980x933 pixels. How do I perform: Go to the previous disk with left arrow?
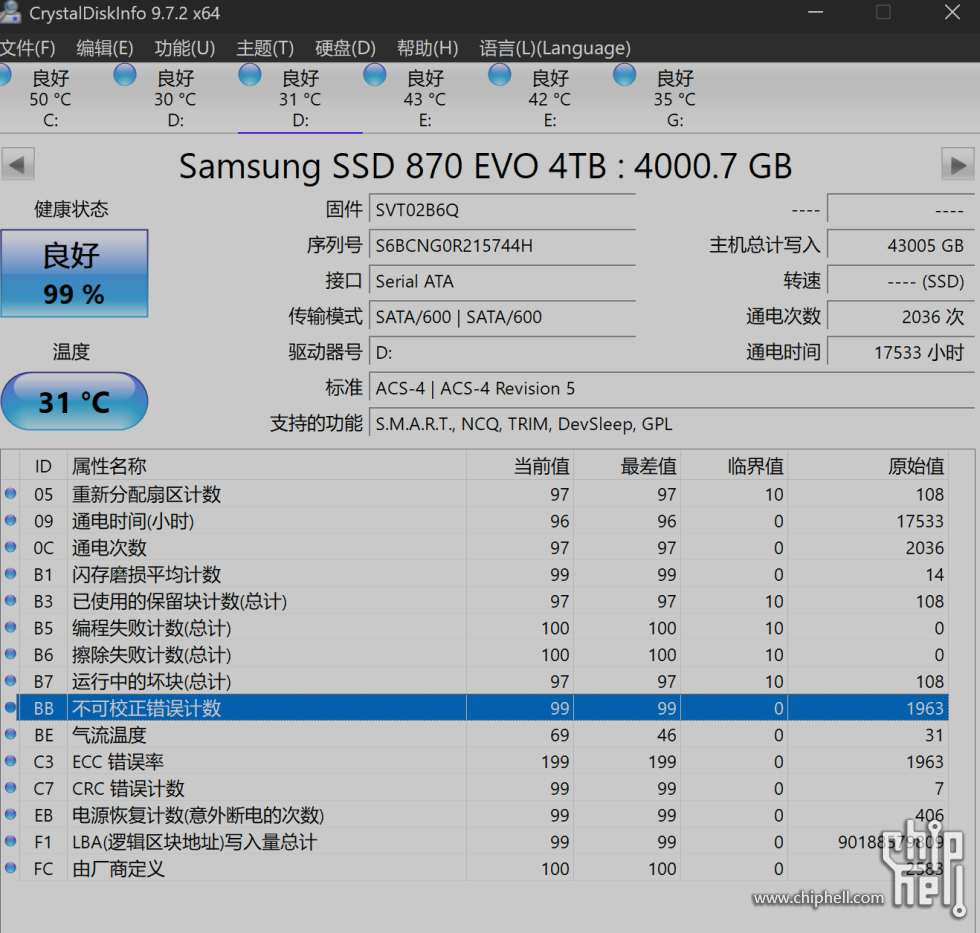point(18,164)
